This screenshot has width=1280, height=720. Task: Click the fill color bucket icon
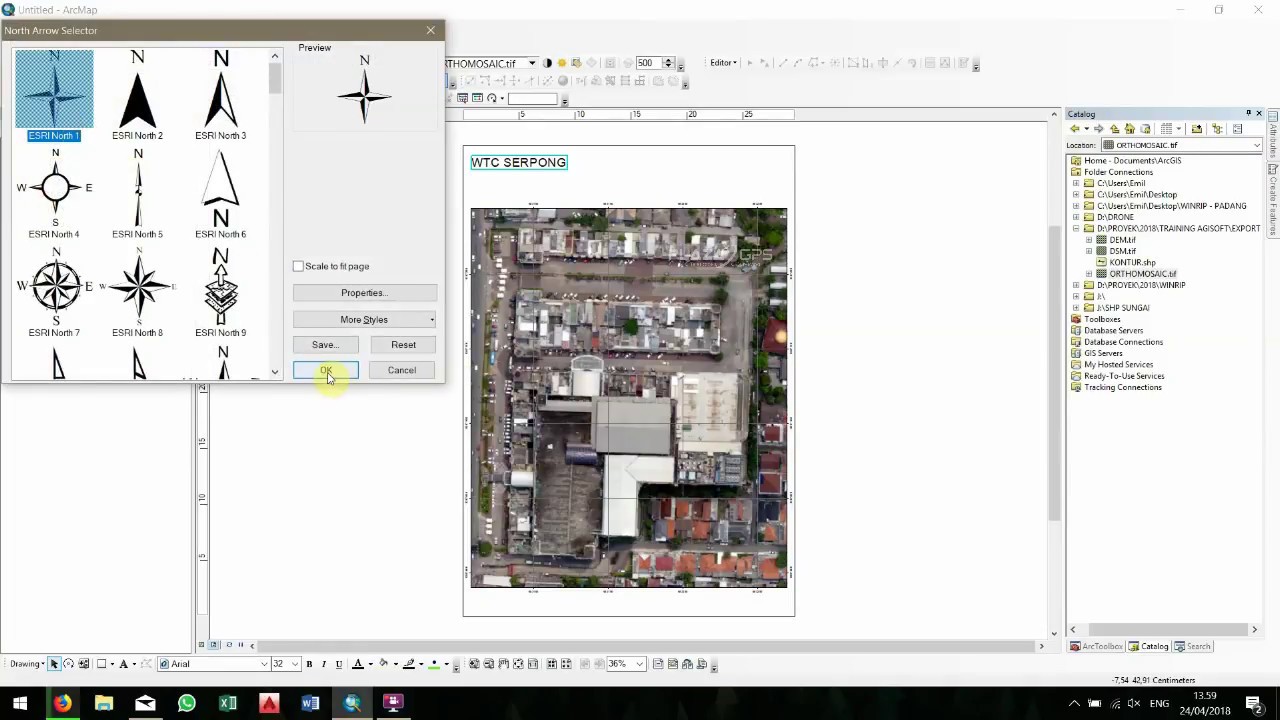coord(383,664)
